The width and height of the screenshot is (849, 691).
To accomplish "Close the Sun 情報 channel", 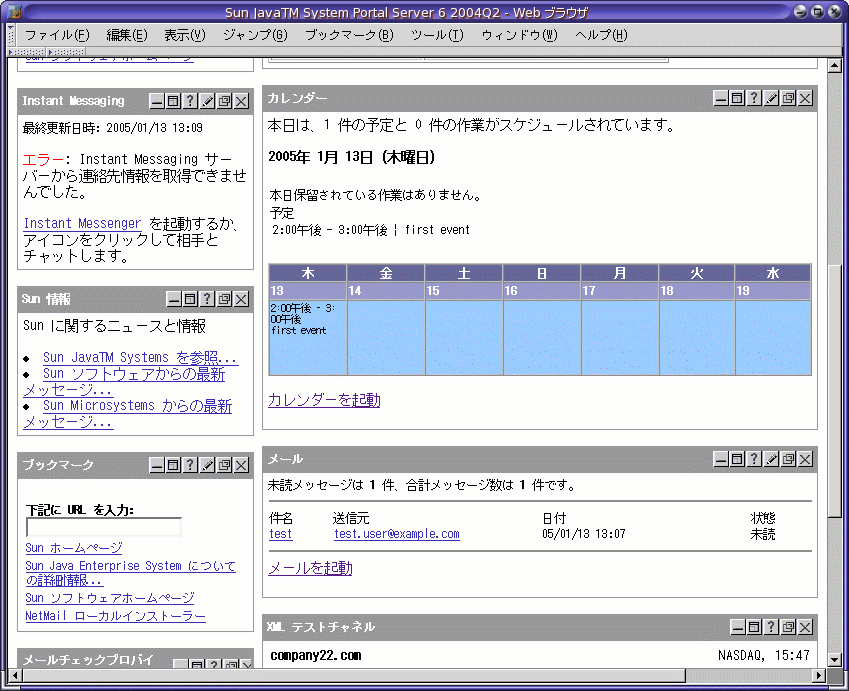I will [241, 299].
